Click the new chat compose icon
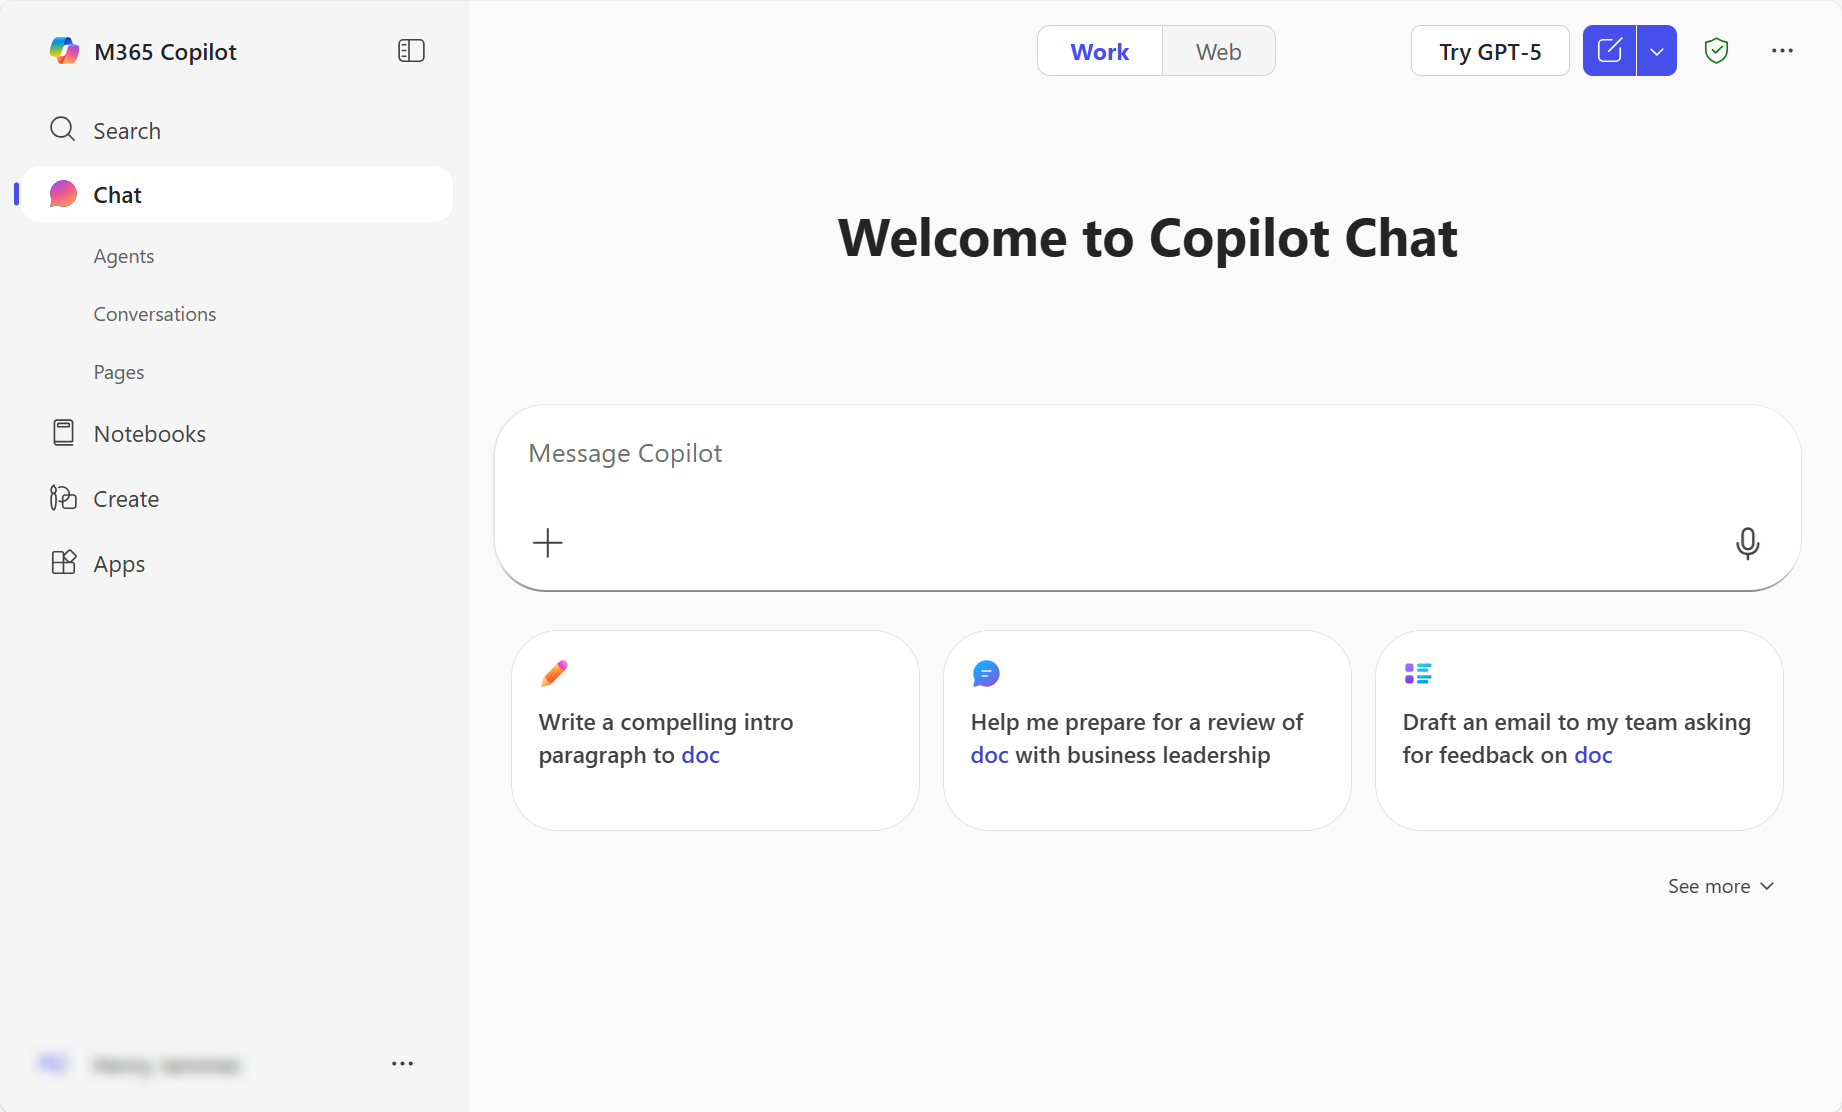The height and width of the screenshot is (1112, 1842). (1609, 51)
